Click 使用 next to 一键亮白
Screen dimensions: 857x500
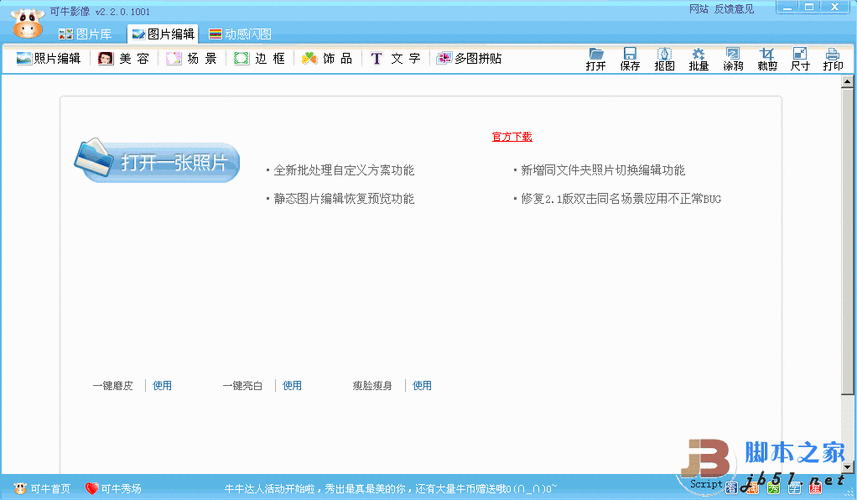(292, 385)
